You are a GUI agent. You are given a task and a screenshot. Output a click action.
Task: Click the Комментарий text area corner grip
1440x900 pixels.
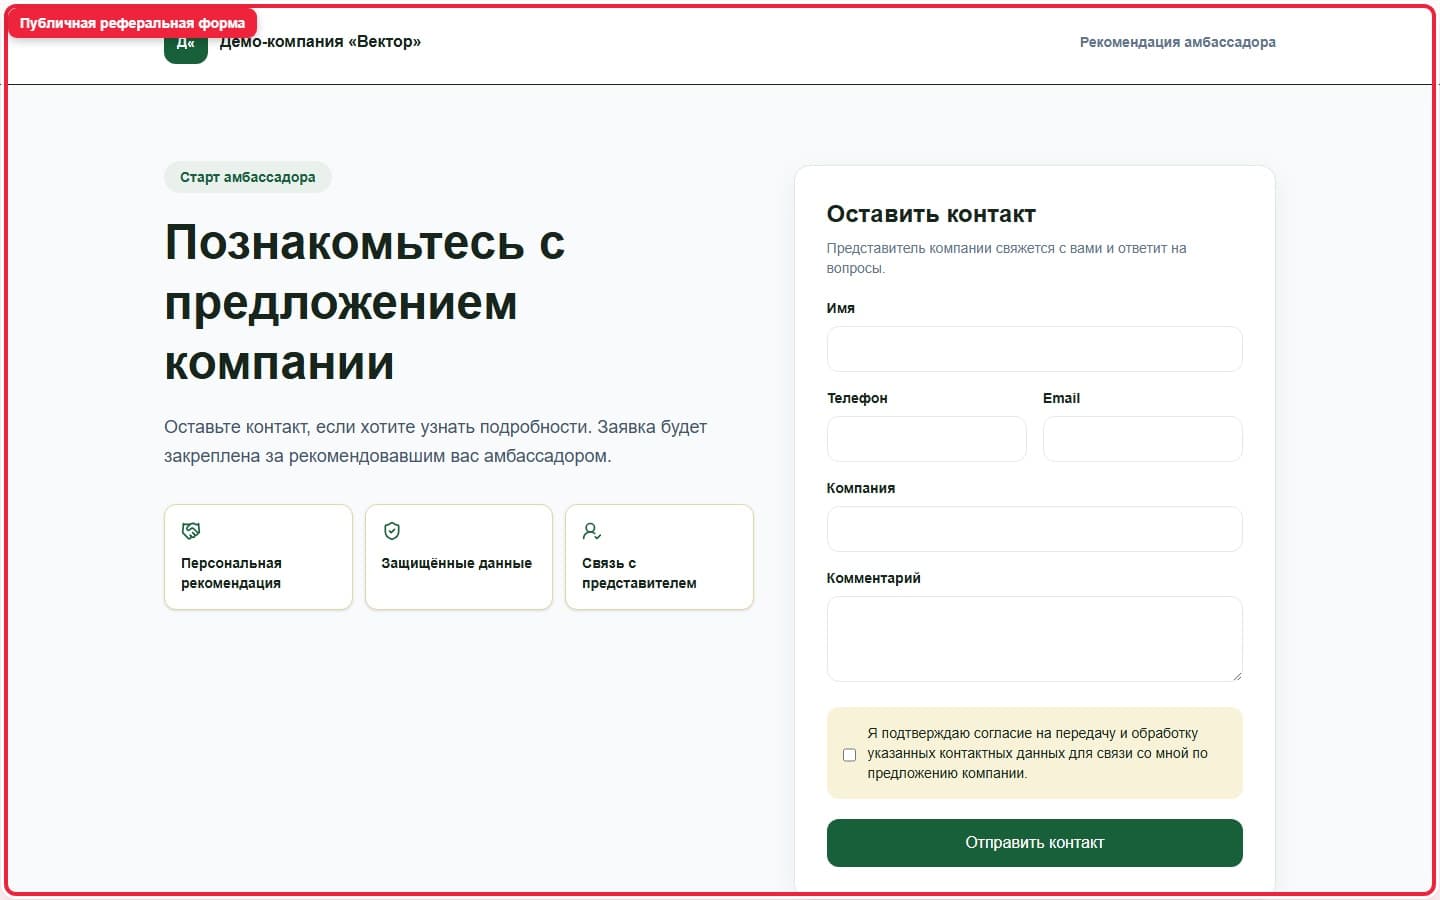(x=1237, y=676)
